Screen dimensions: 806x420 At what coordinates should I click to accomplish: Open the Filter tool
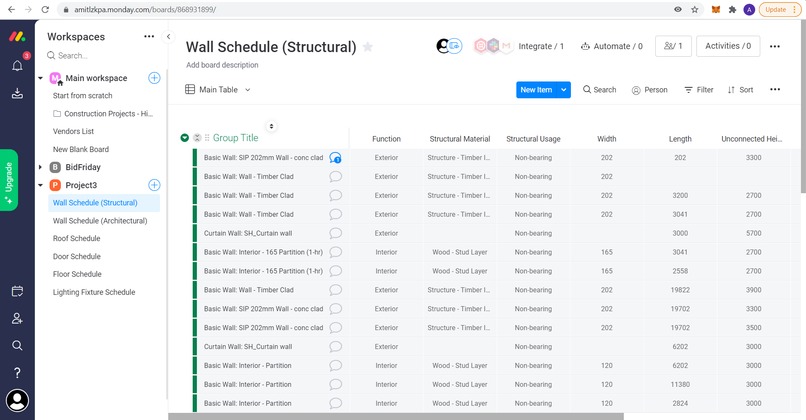click(699, 89)
